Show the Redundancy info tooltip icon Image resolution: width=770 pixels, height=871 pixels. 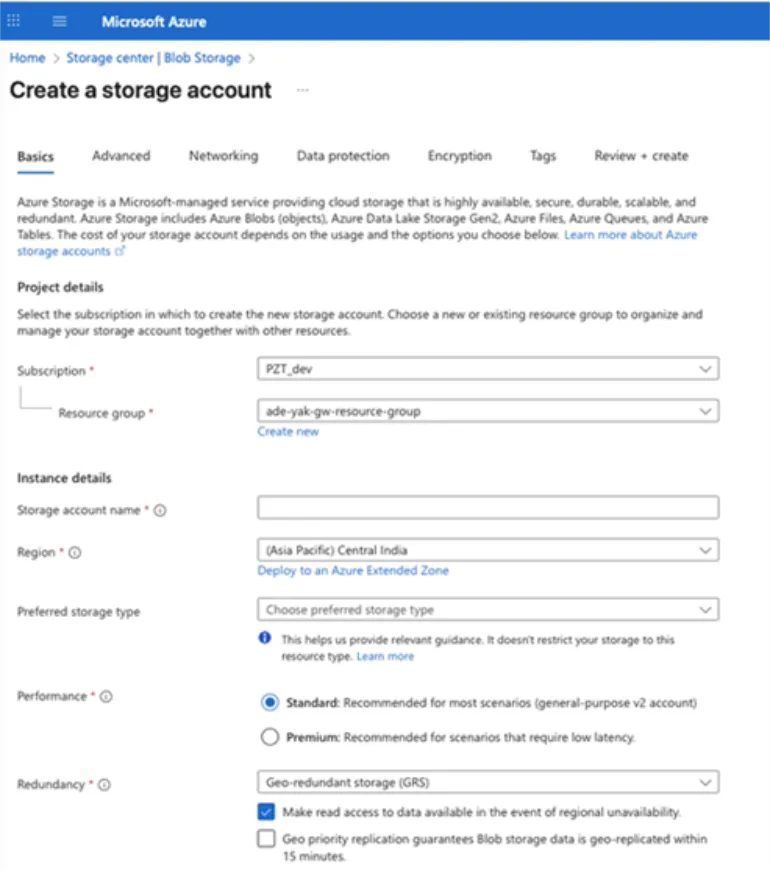104,784
